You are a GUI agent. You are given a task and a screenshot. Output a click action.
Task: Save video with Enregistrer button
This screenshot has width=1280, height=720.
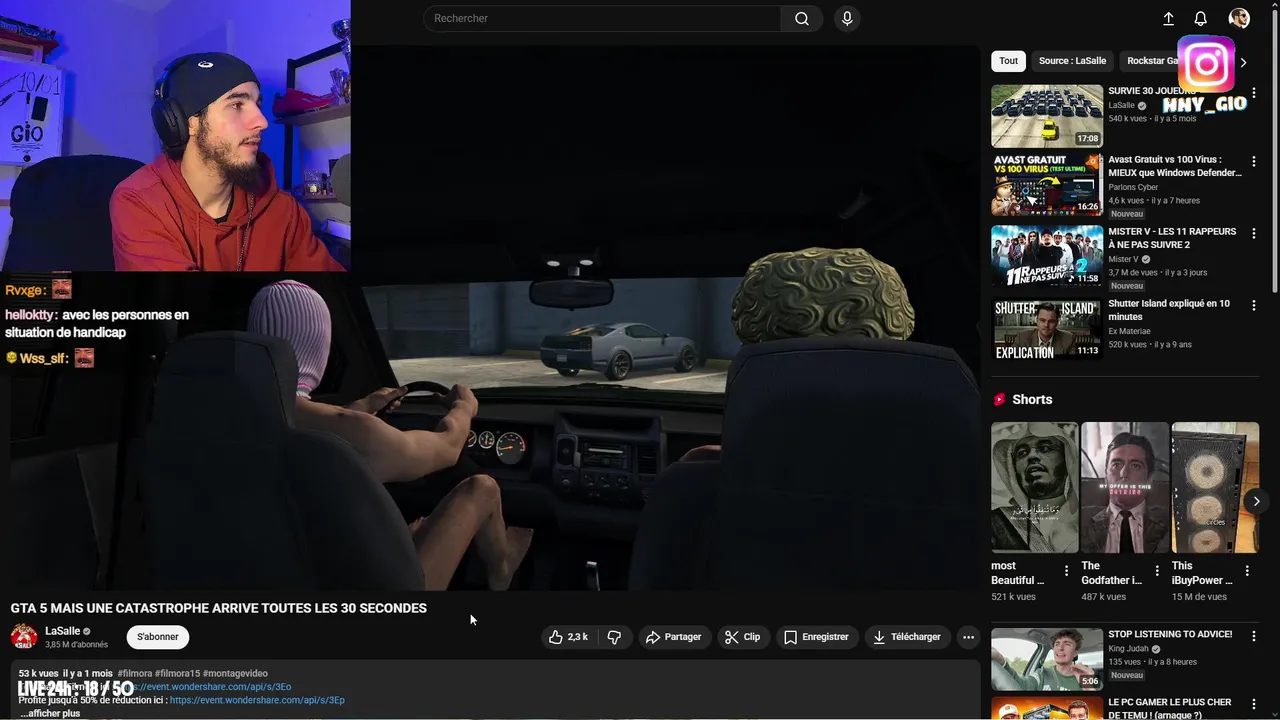click(816, 637)
